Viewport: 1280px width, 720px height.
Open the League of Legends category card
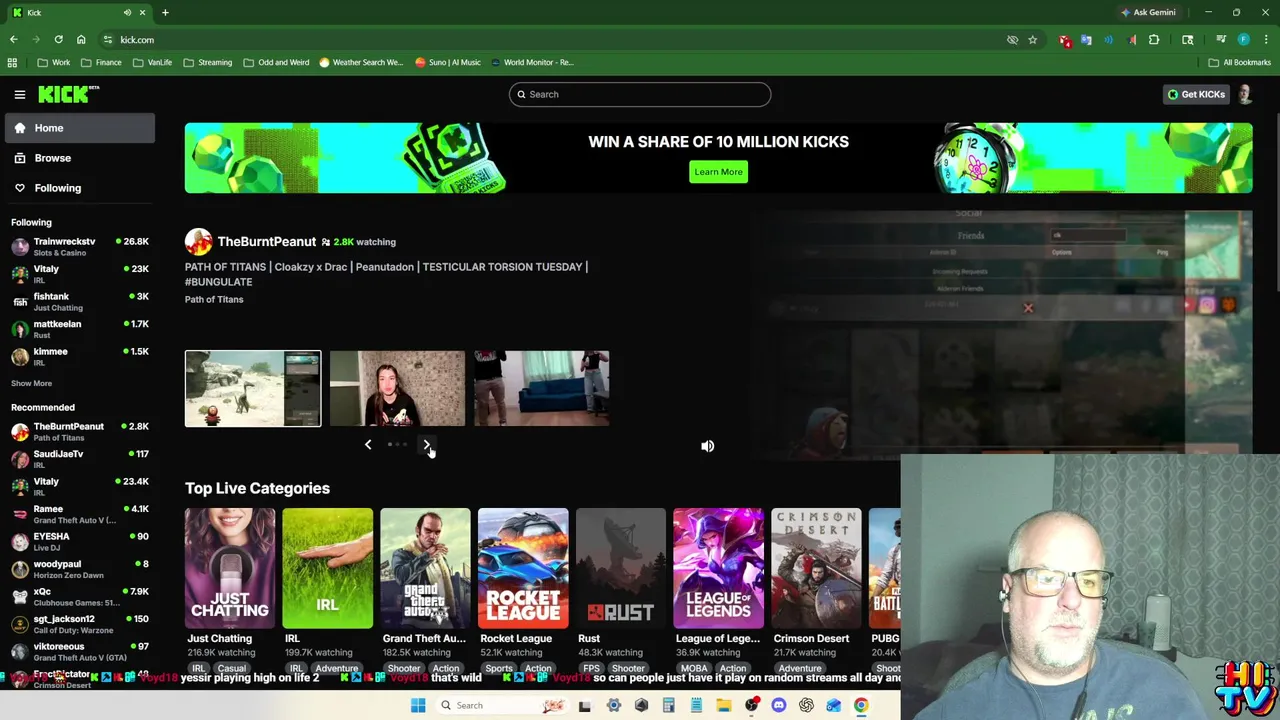[718, 568]
